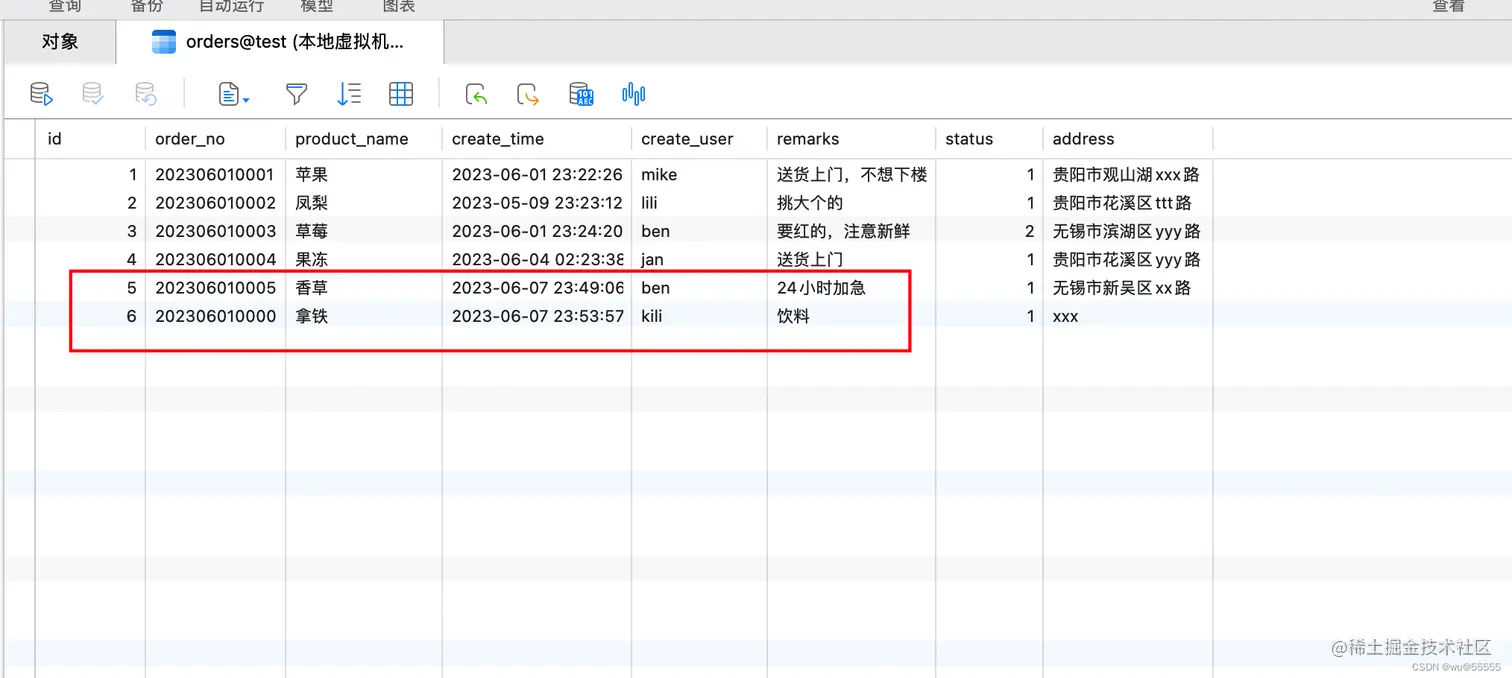Select the orders@test tab
The width and height of the screenshot is (1512, 678).
click(x=280, y=42)
